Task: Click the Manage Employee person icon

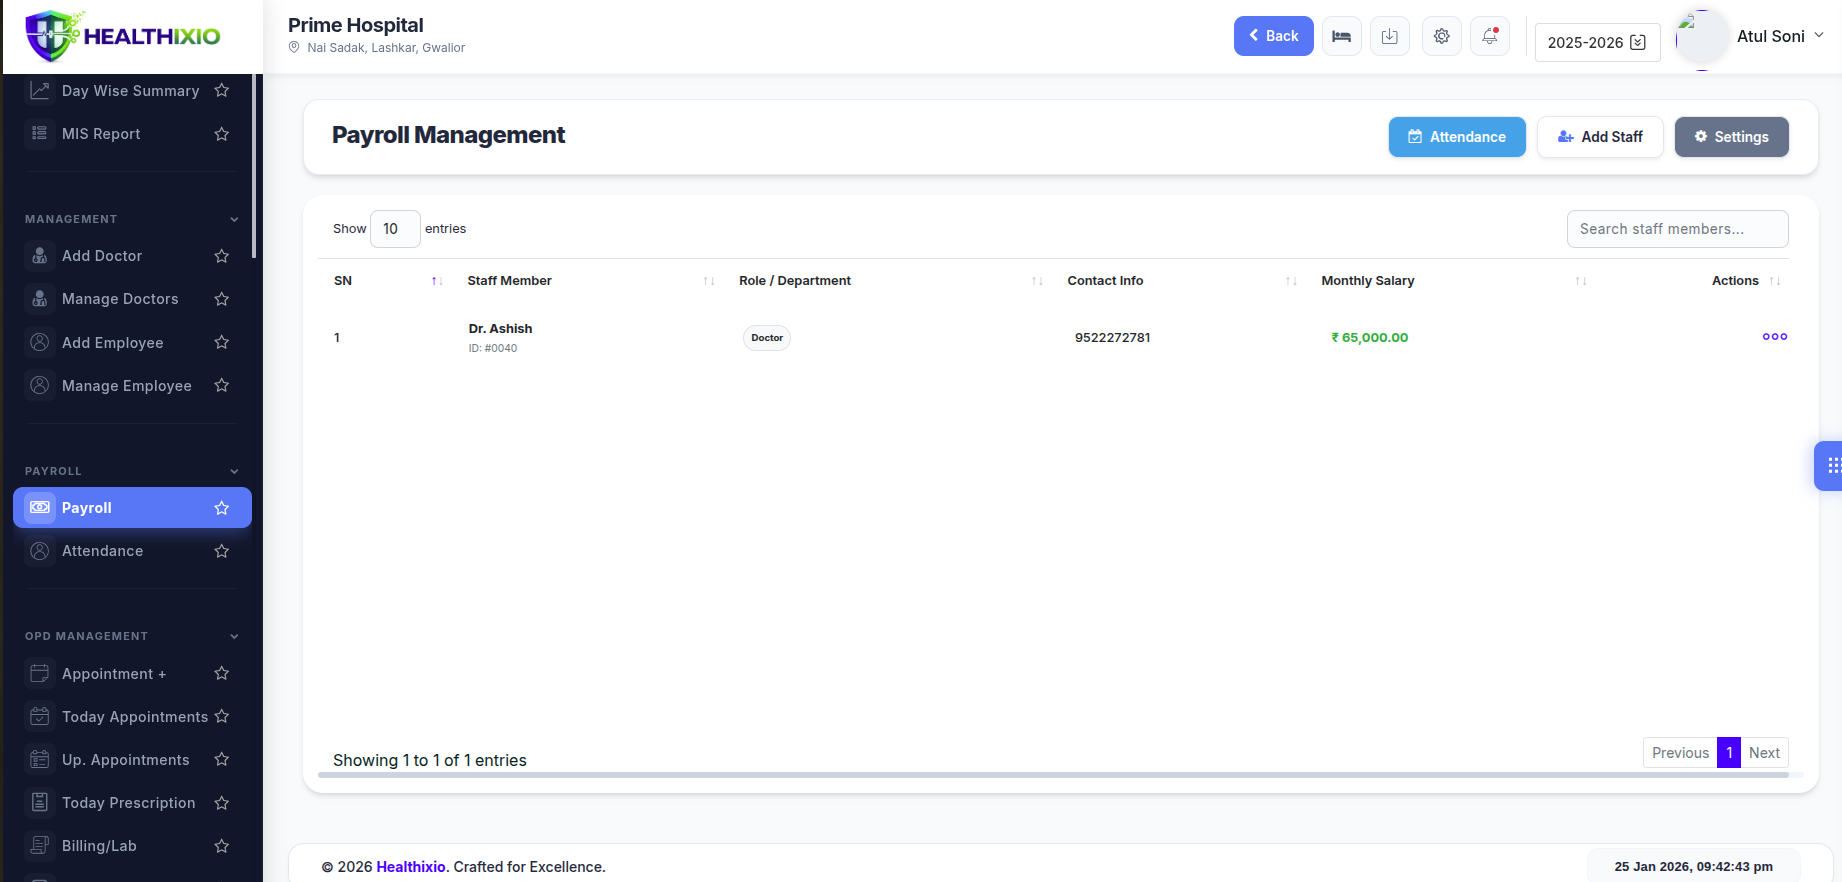Action: [40, 385]
